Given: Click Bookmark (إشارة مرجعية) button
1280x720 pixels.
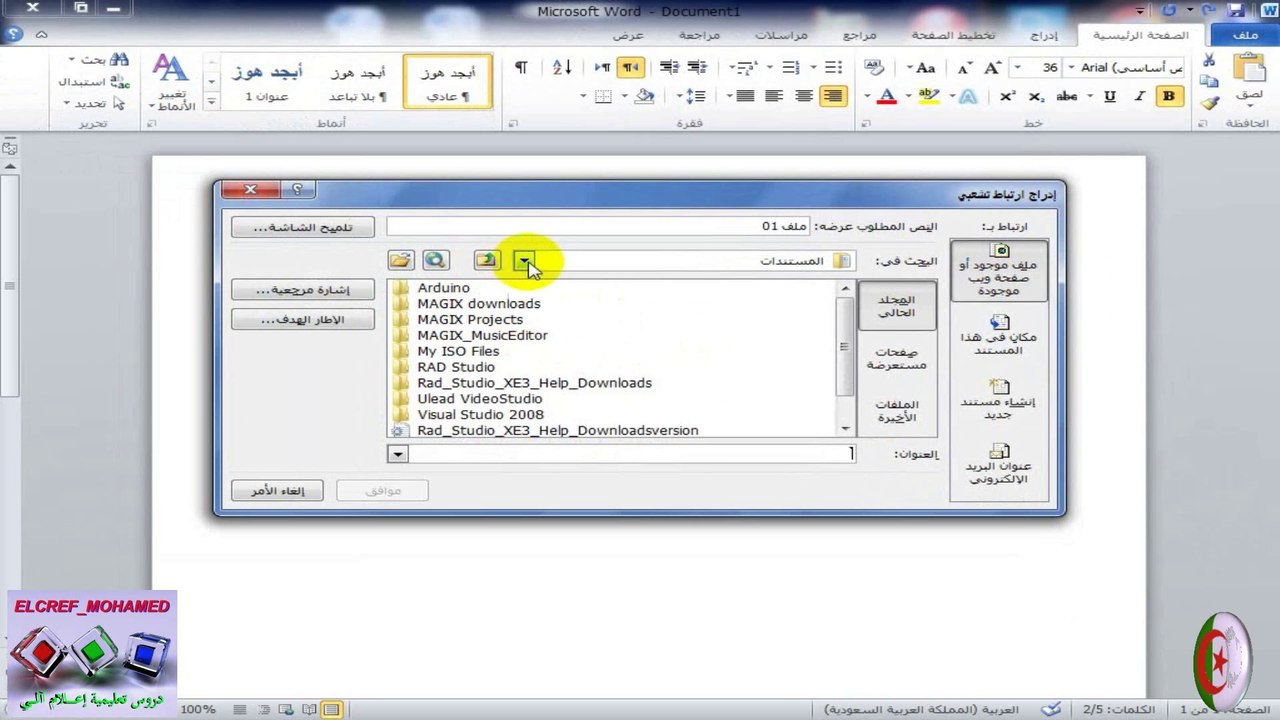Looking at the screenshot, I should click(x=303, y=290).
